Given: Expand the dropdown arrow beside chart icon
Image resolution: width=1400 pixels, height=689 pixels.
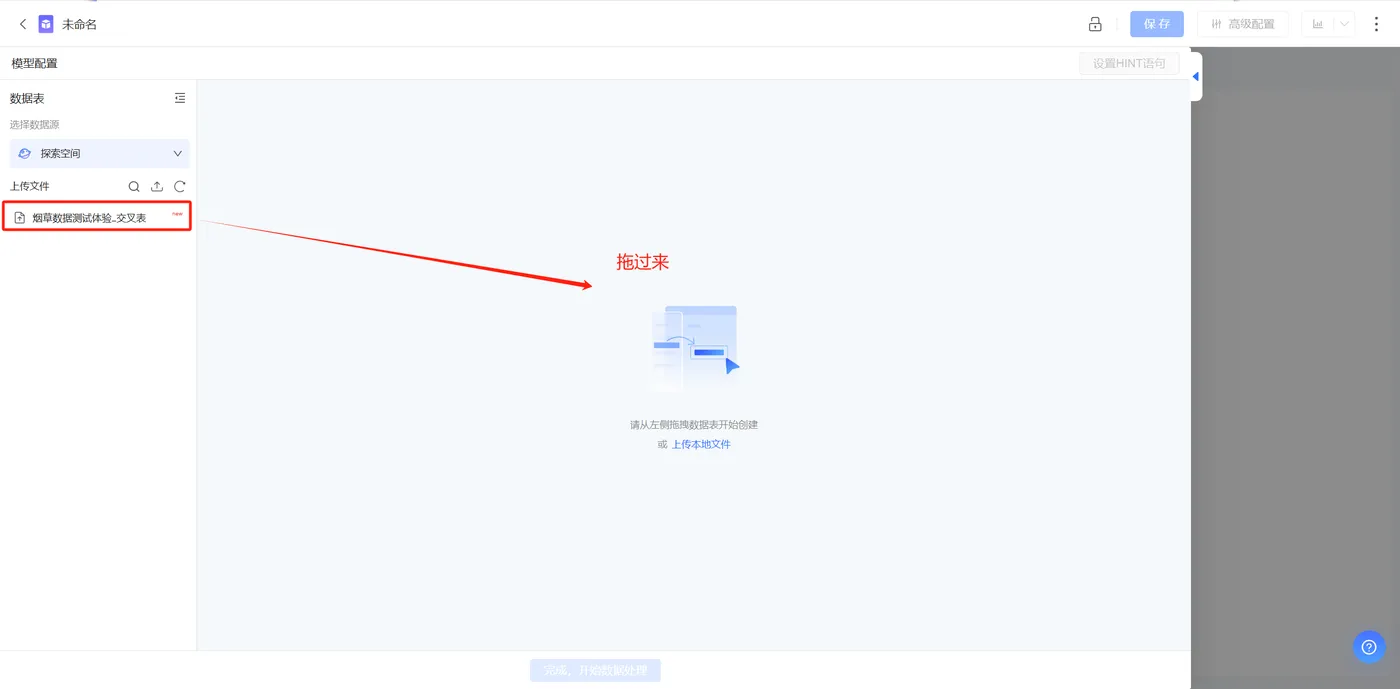Looking at the screenshot, I should (1345, 24).
